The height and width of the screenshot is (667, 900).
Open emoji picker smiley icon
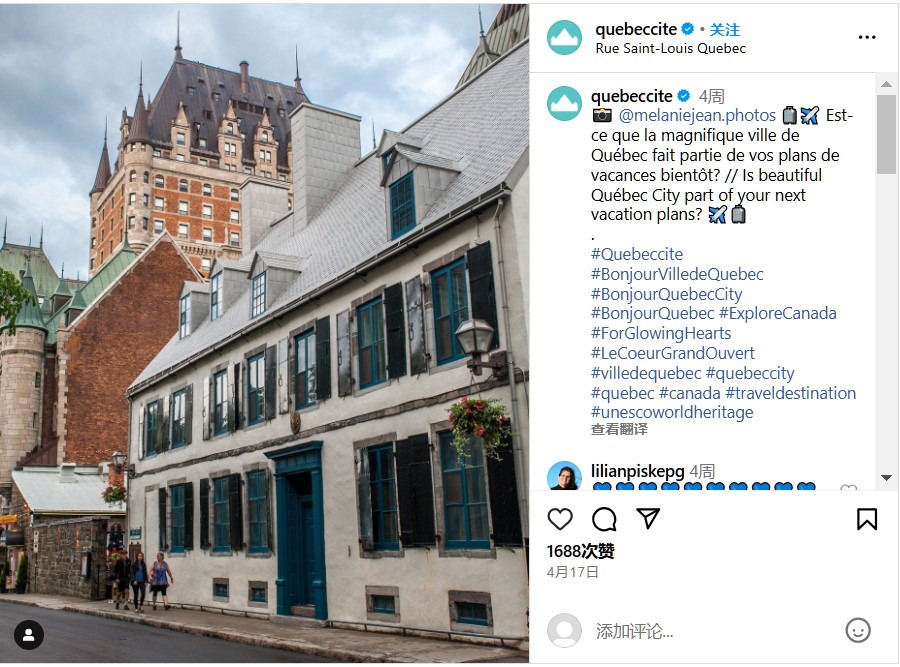[858, 630]
